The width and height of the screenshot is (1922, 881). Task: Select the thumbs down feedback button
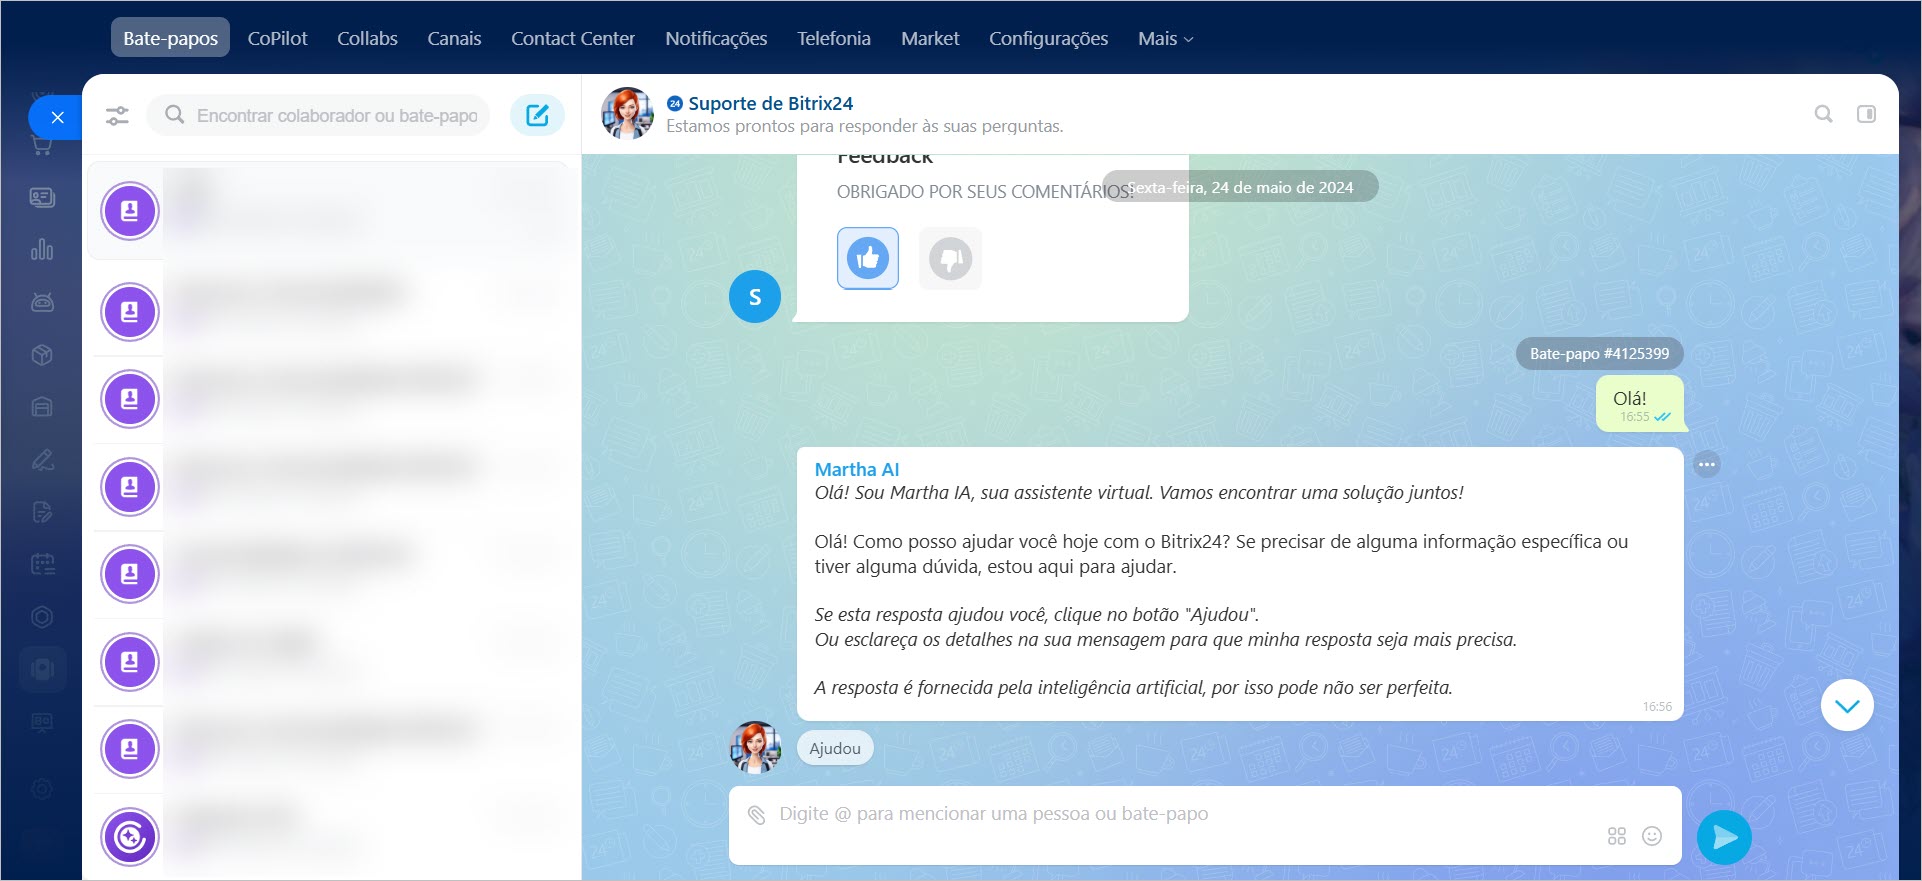pyautogui.click(x=950, y=258)
